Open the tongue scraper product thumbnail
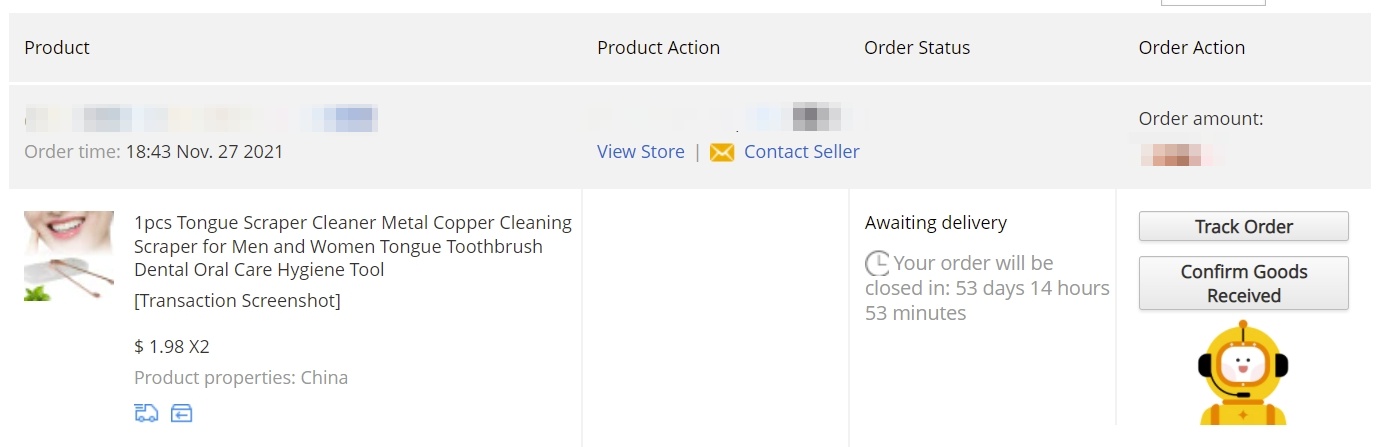Viewport: 1380px width, 447px height. 69,256
